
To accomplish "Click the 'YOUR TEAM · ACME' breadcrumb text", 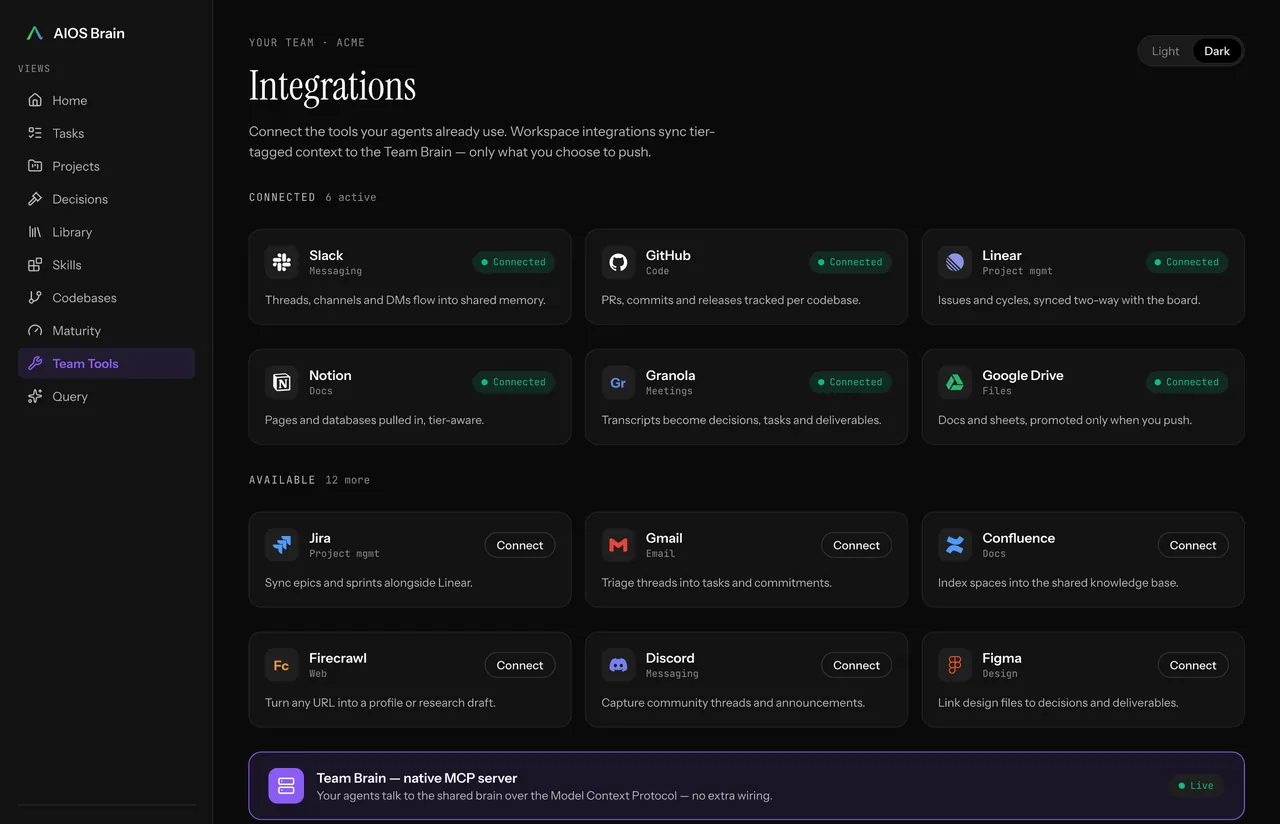I will point(307,43).
